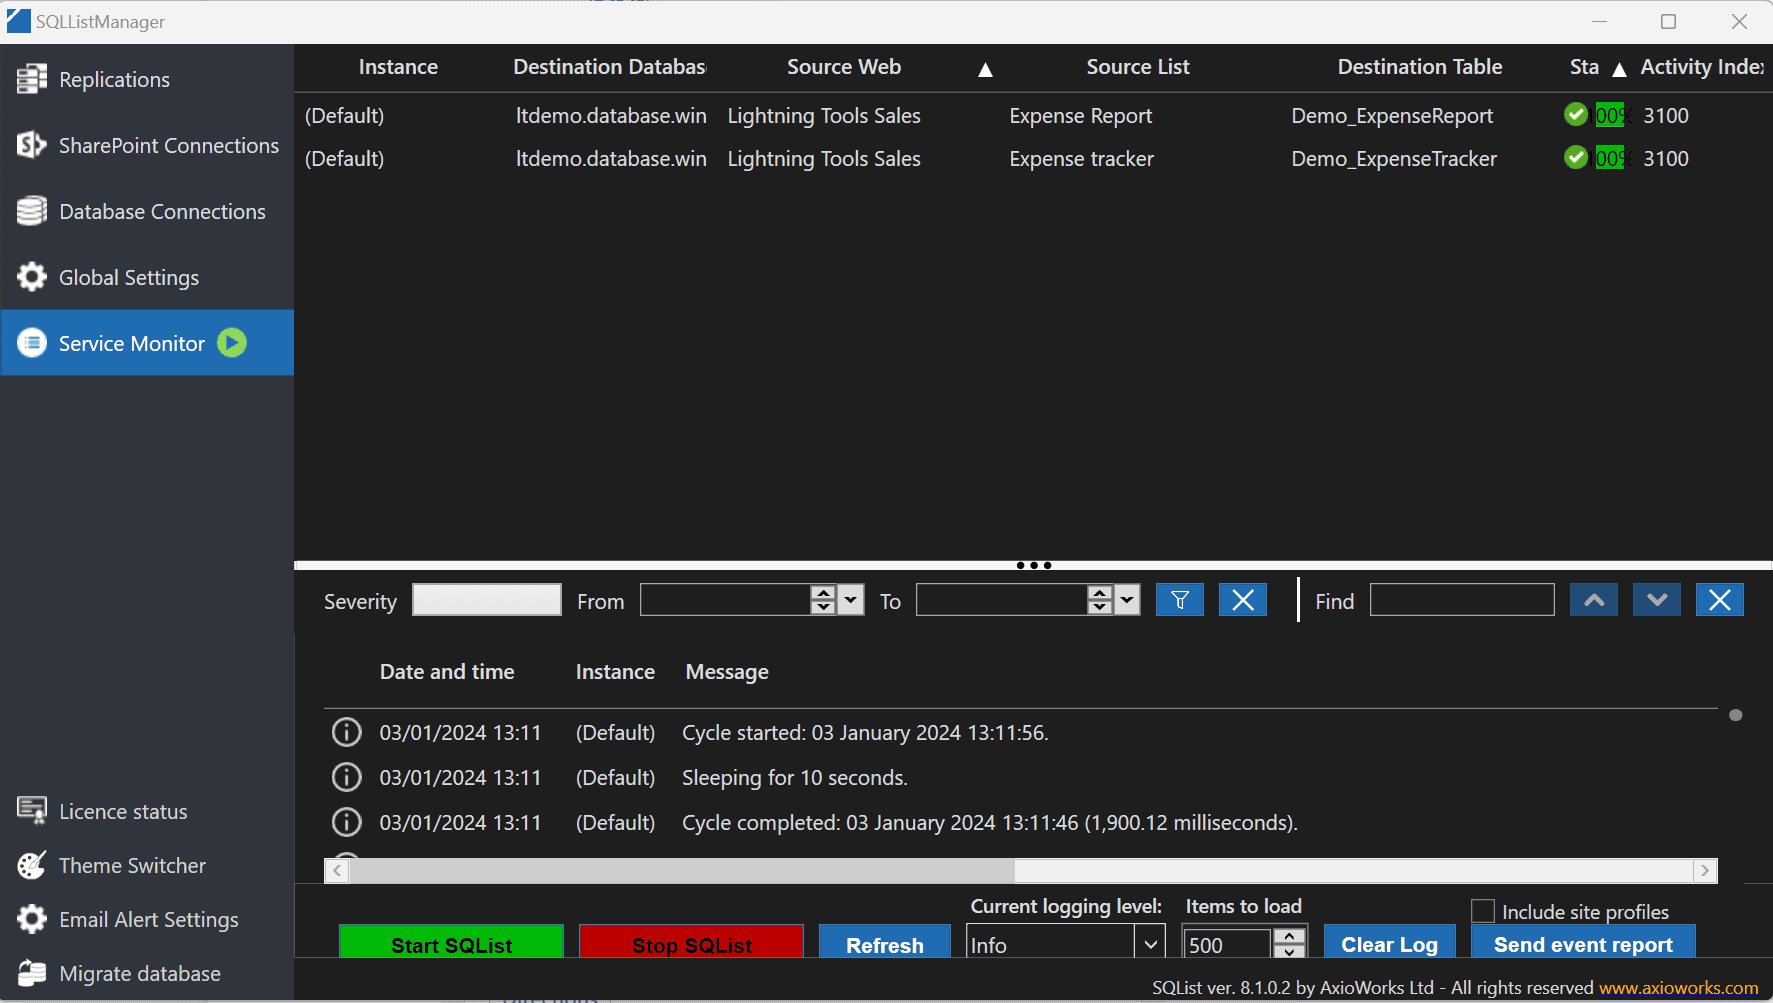Click the funnel filter icon button

(1179, 600)
